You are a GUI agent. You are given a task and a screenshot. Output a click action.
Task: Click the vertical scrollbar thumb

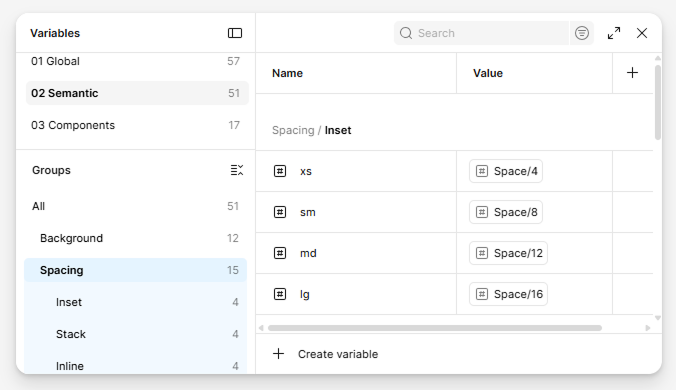point(657,103)
